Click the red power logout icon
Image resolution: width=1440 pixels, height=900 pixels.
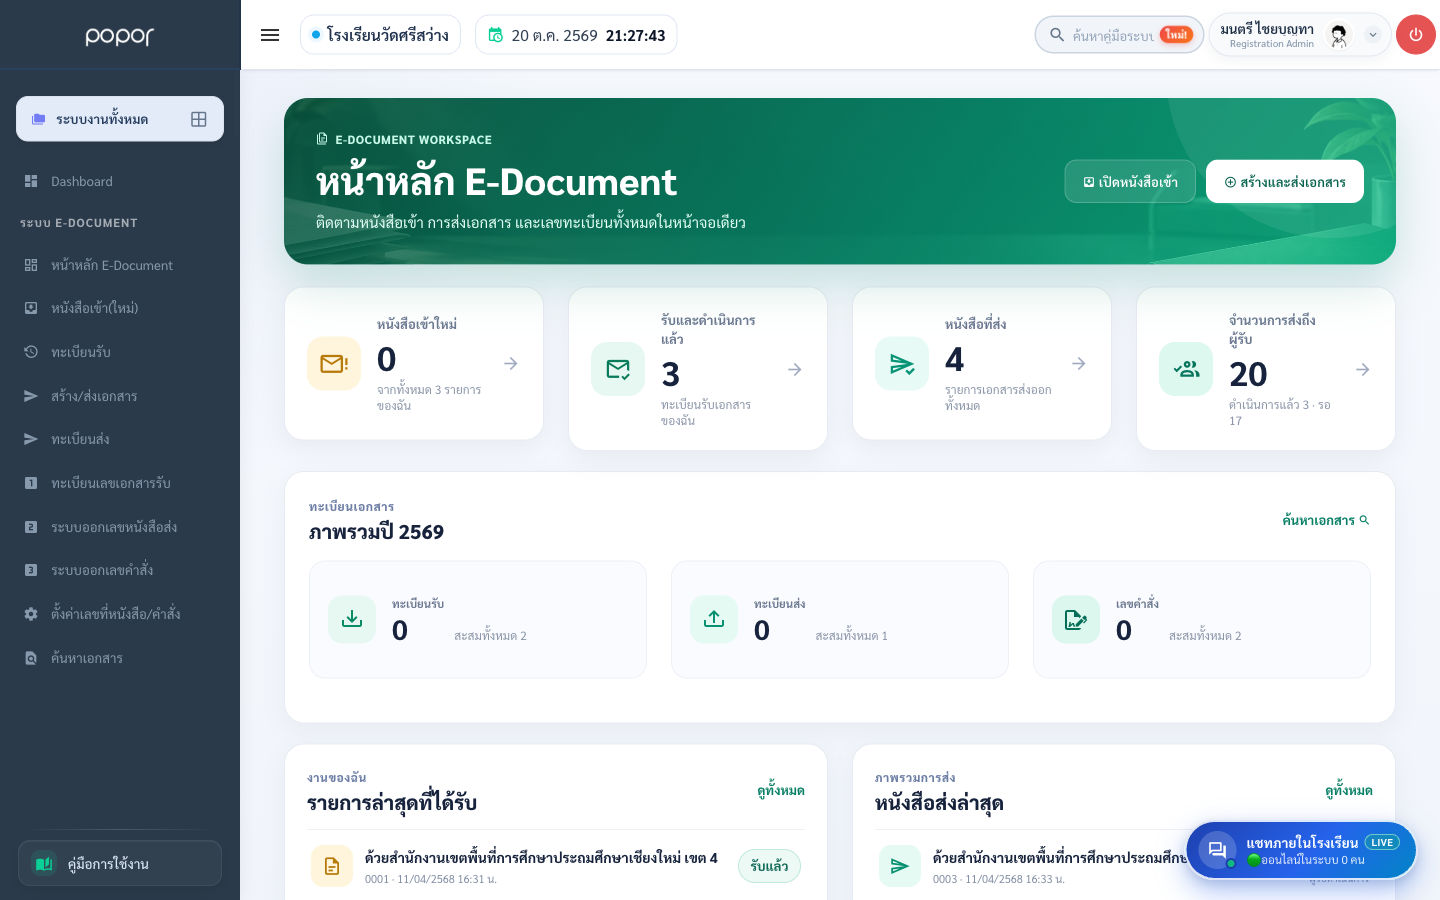tap(1416, 35)
